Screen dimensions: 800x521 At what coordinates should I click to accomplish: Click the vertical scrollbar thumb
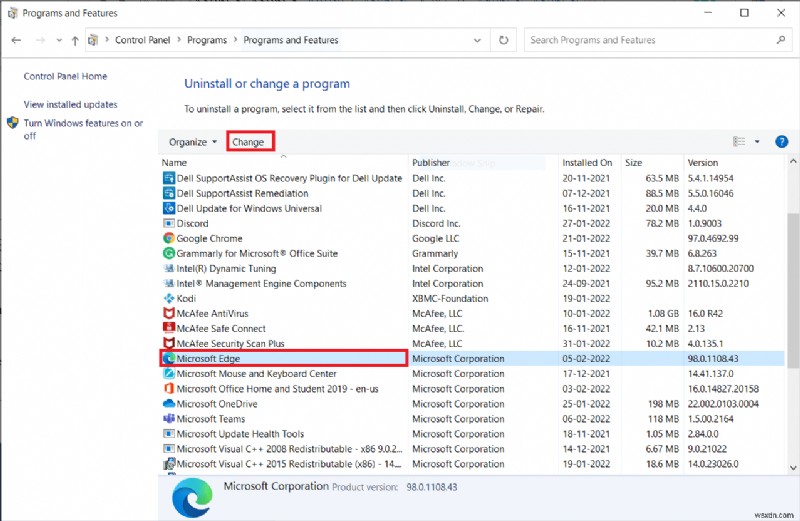coord(792,290)
